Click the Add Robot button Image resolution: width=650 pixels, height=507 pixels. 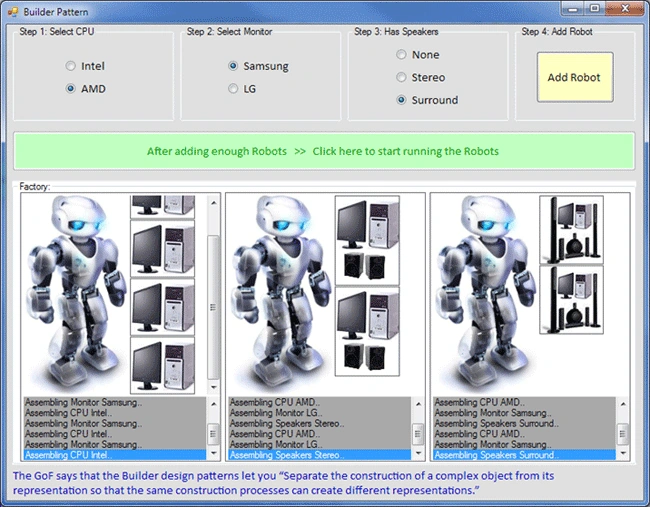point(575,77)
